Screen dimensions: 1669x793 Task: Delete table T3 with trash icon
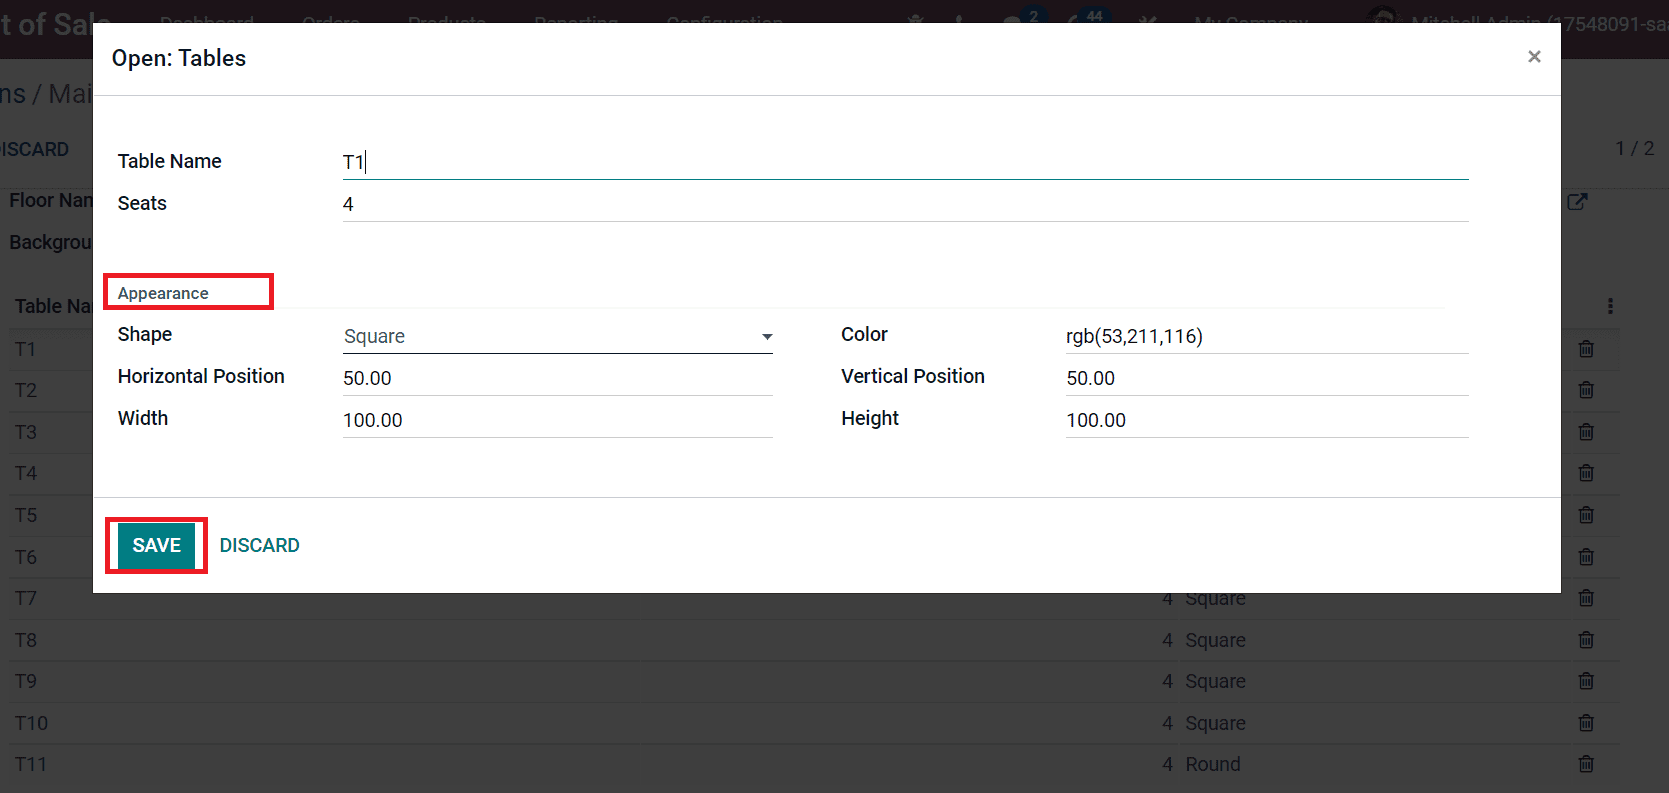tap(1586, 432)
